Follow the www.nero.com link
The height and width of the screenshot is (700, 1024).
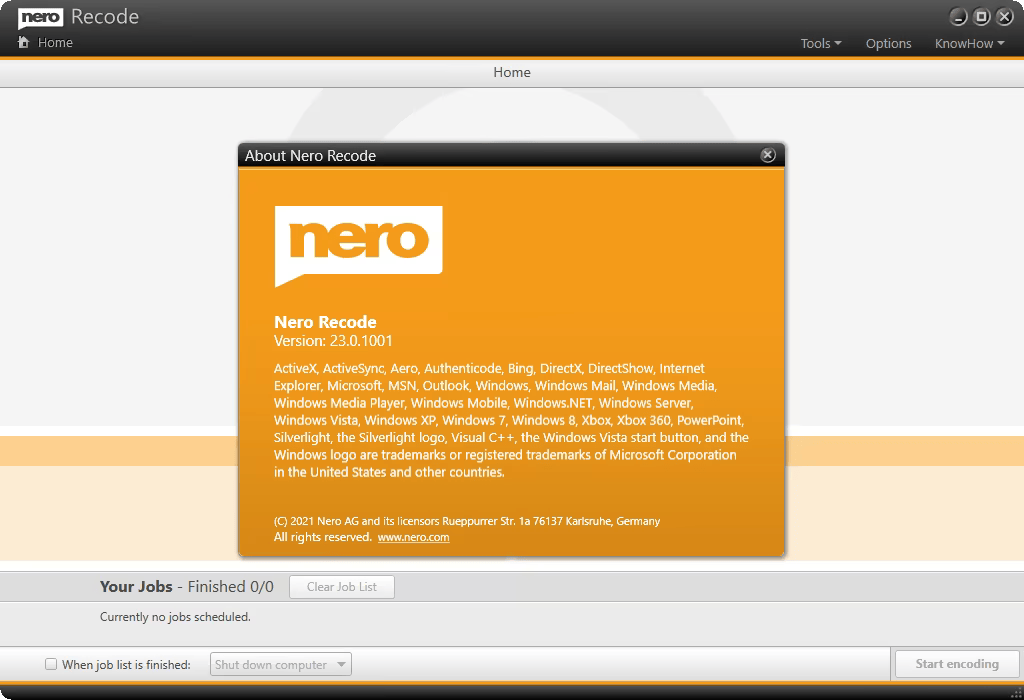tap(413, 537)
